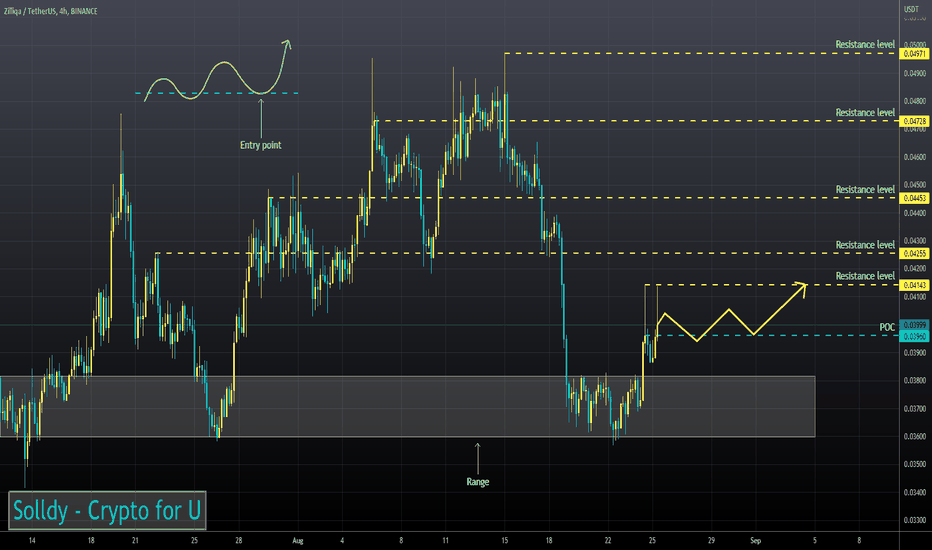Click the USDT currency label
The height and width of the screenshot is (550, 932).
(x=911, y=9)
